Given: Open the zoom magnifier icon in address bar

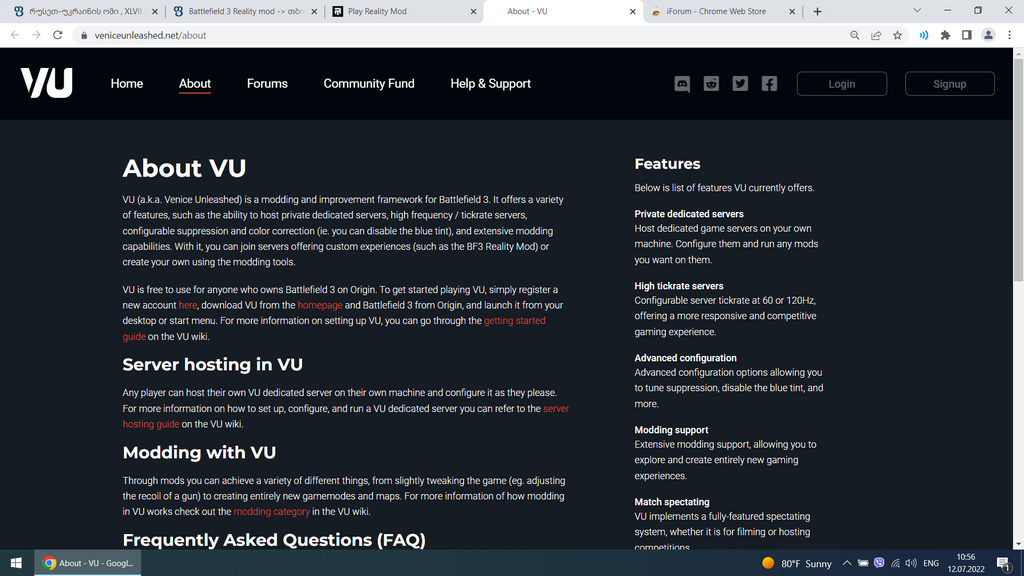Looking at the screenshot, I should 854,35.
